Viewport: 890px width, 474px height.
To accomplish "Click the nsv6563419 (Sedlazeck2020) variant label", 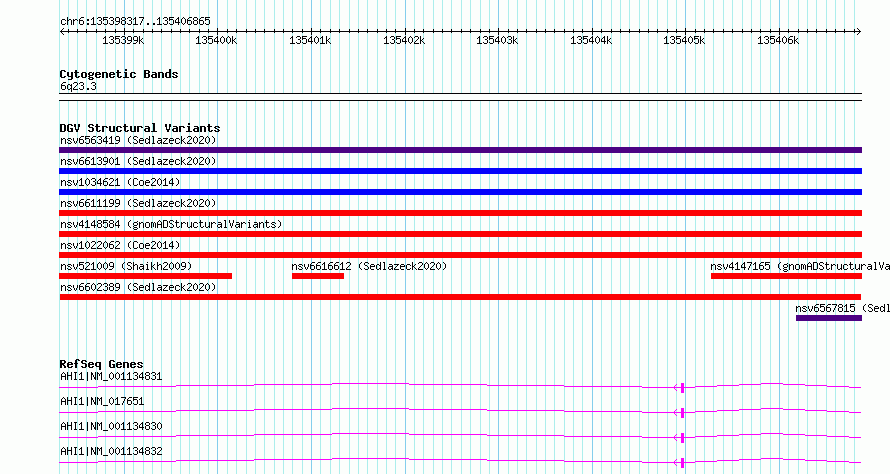I will tap(138, 140).
